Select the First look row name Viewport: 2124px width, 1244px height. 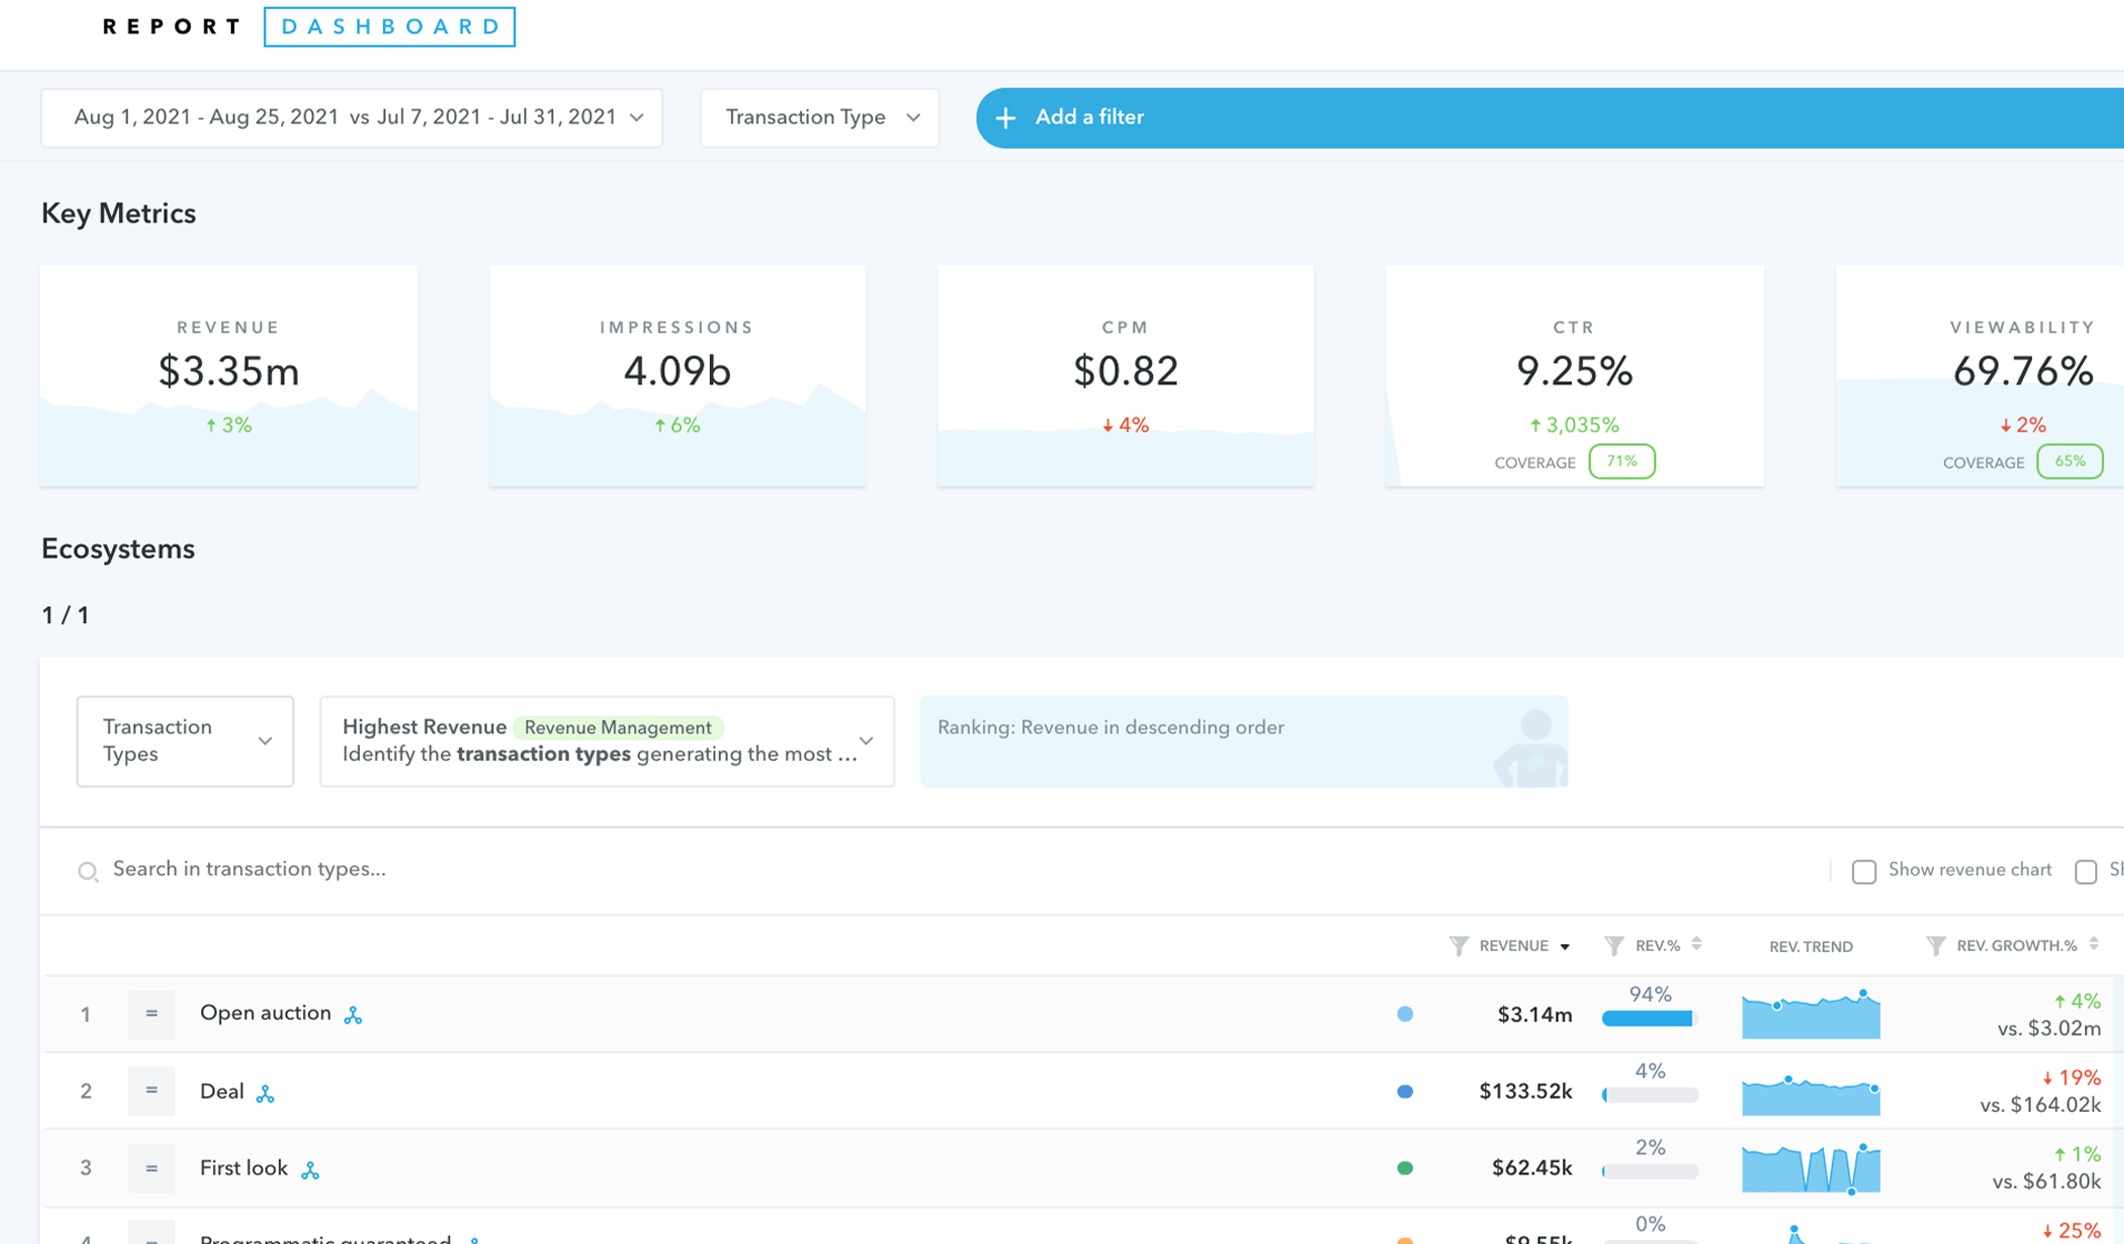244,1168
